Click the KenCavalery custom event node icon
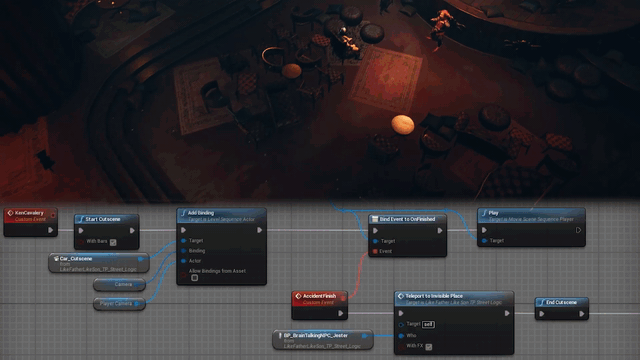This screenshot has width=640, height=360. (11, 213)
